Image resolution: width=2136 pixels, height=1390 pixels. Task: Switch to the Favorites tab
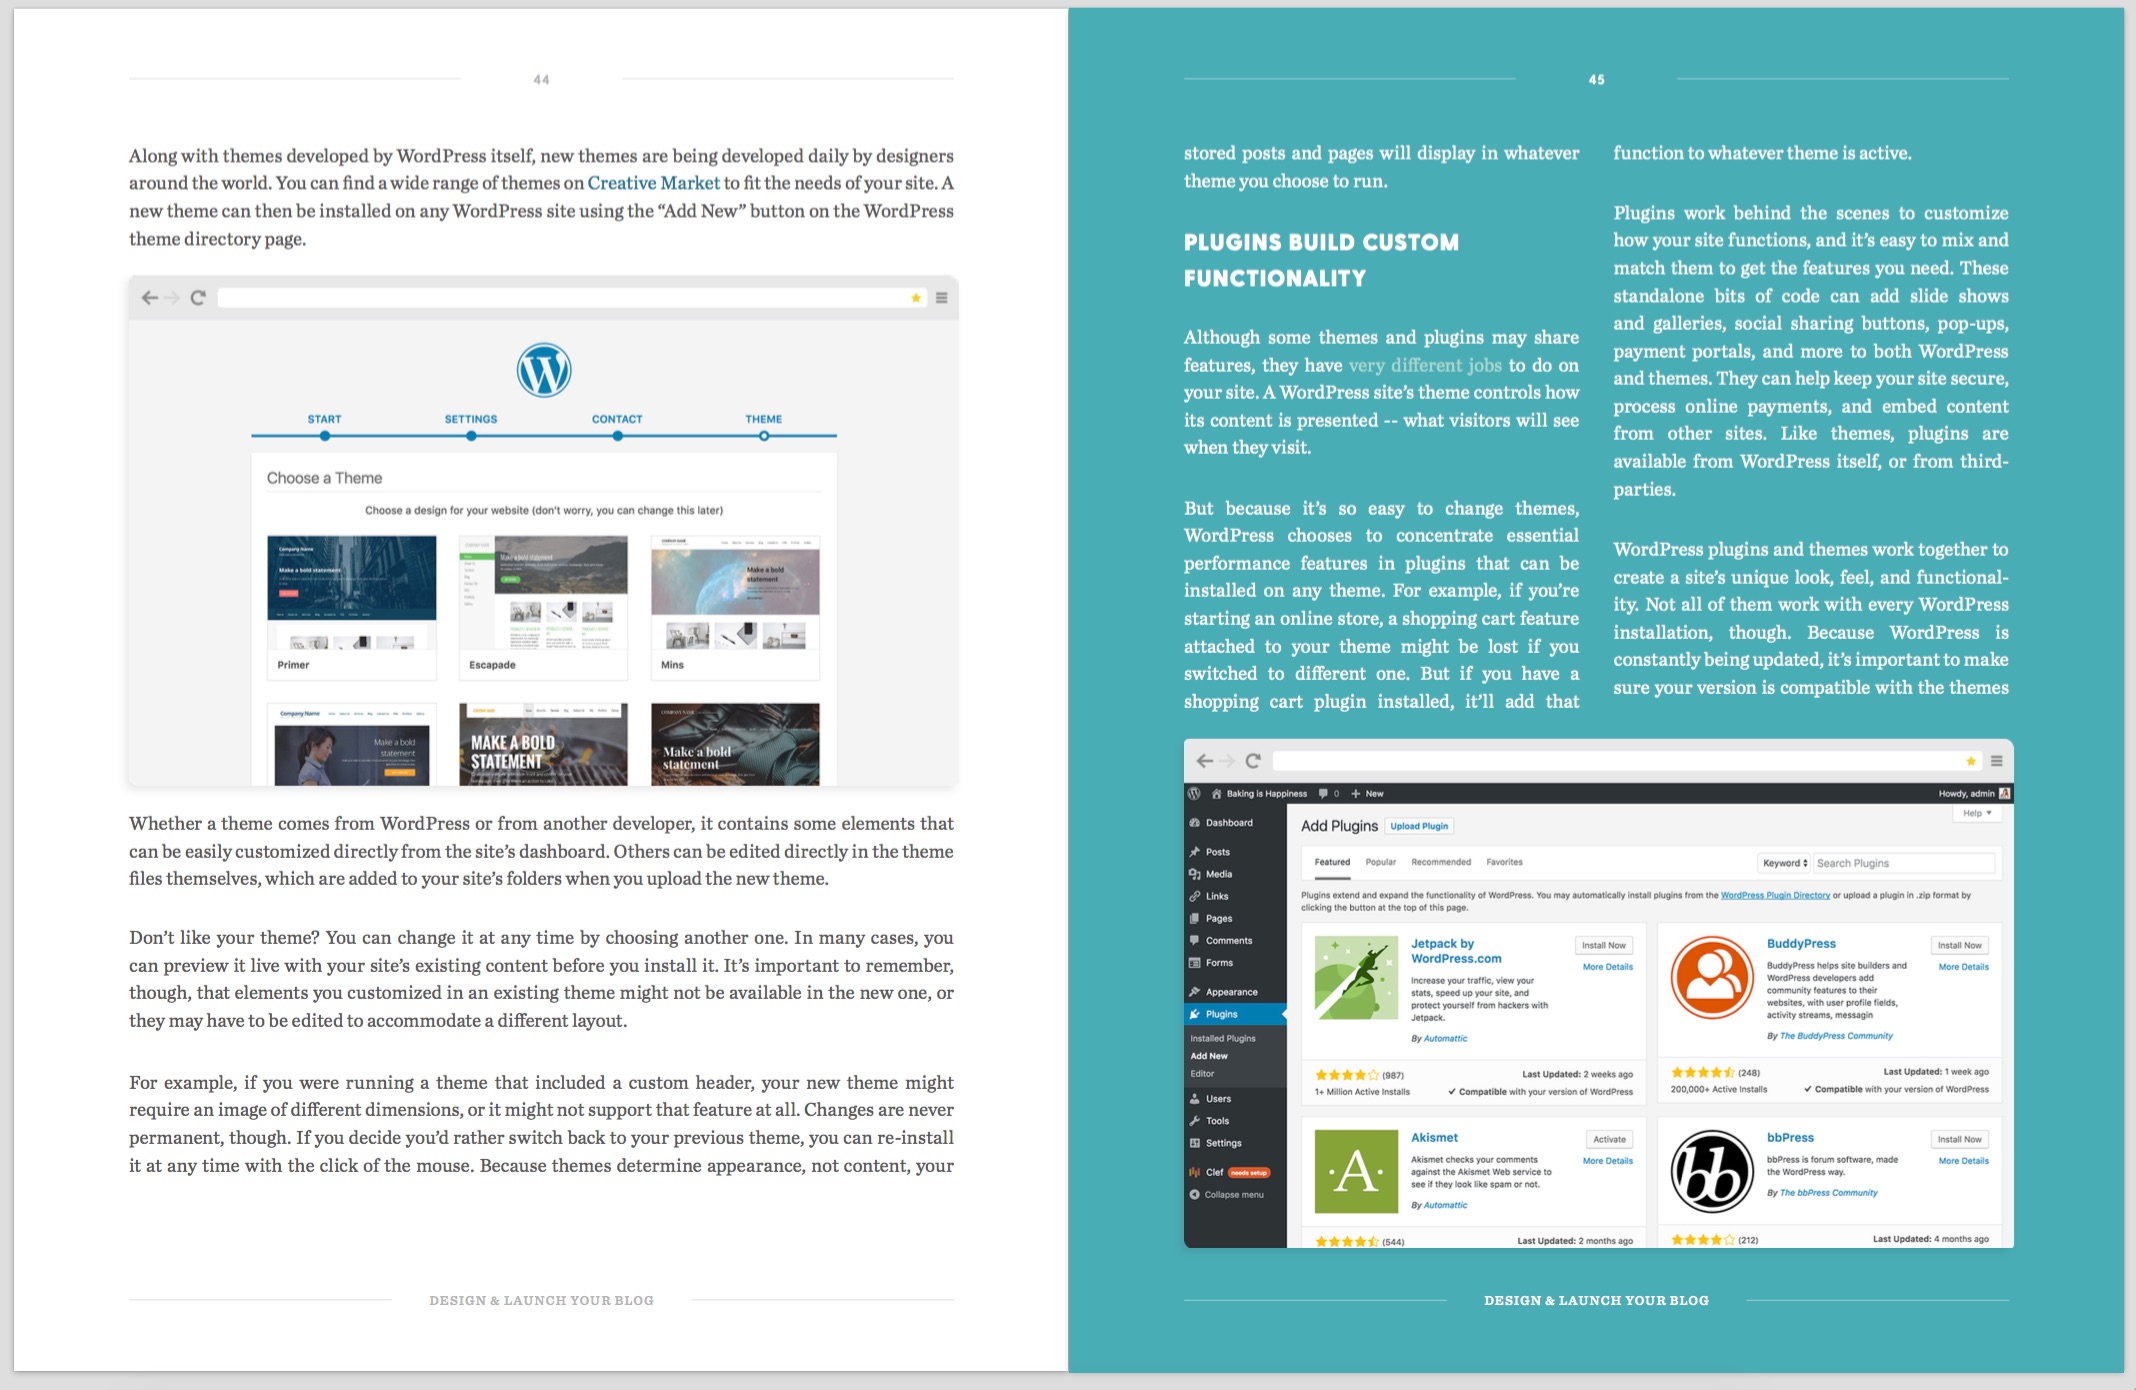1504,862
